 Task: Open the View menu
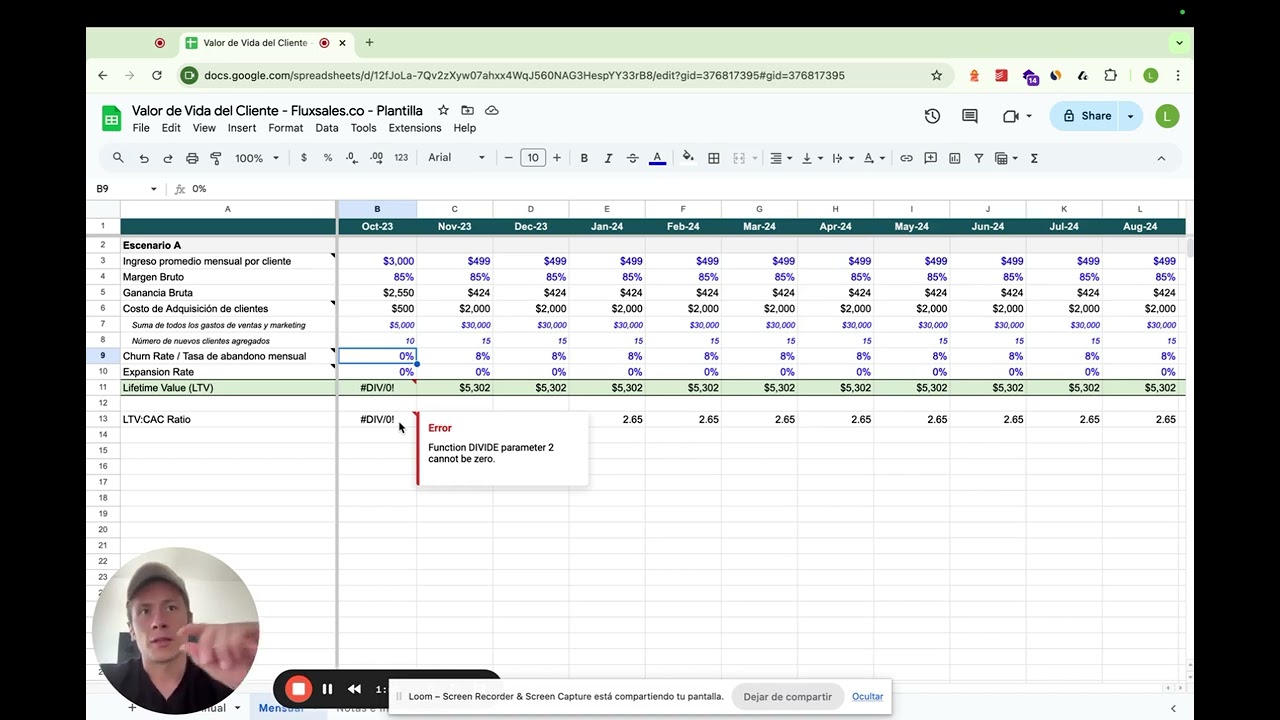[204, 128]
